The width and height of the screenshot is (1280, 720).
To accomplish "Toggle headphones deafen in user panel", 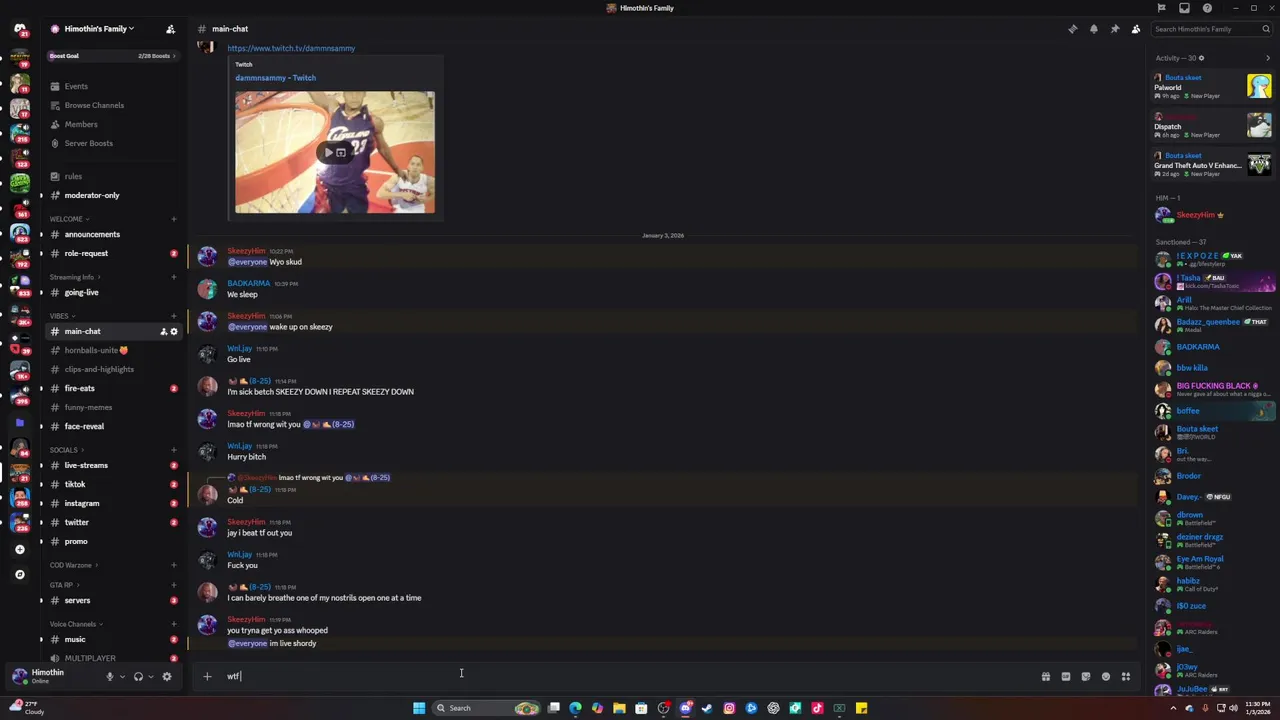I will coord(138,677).
